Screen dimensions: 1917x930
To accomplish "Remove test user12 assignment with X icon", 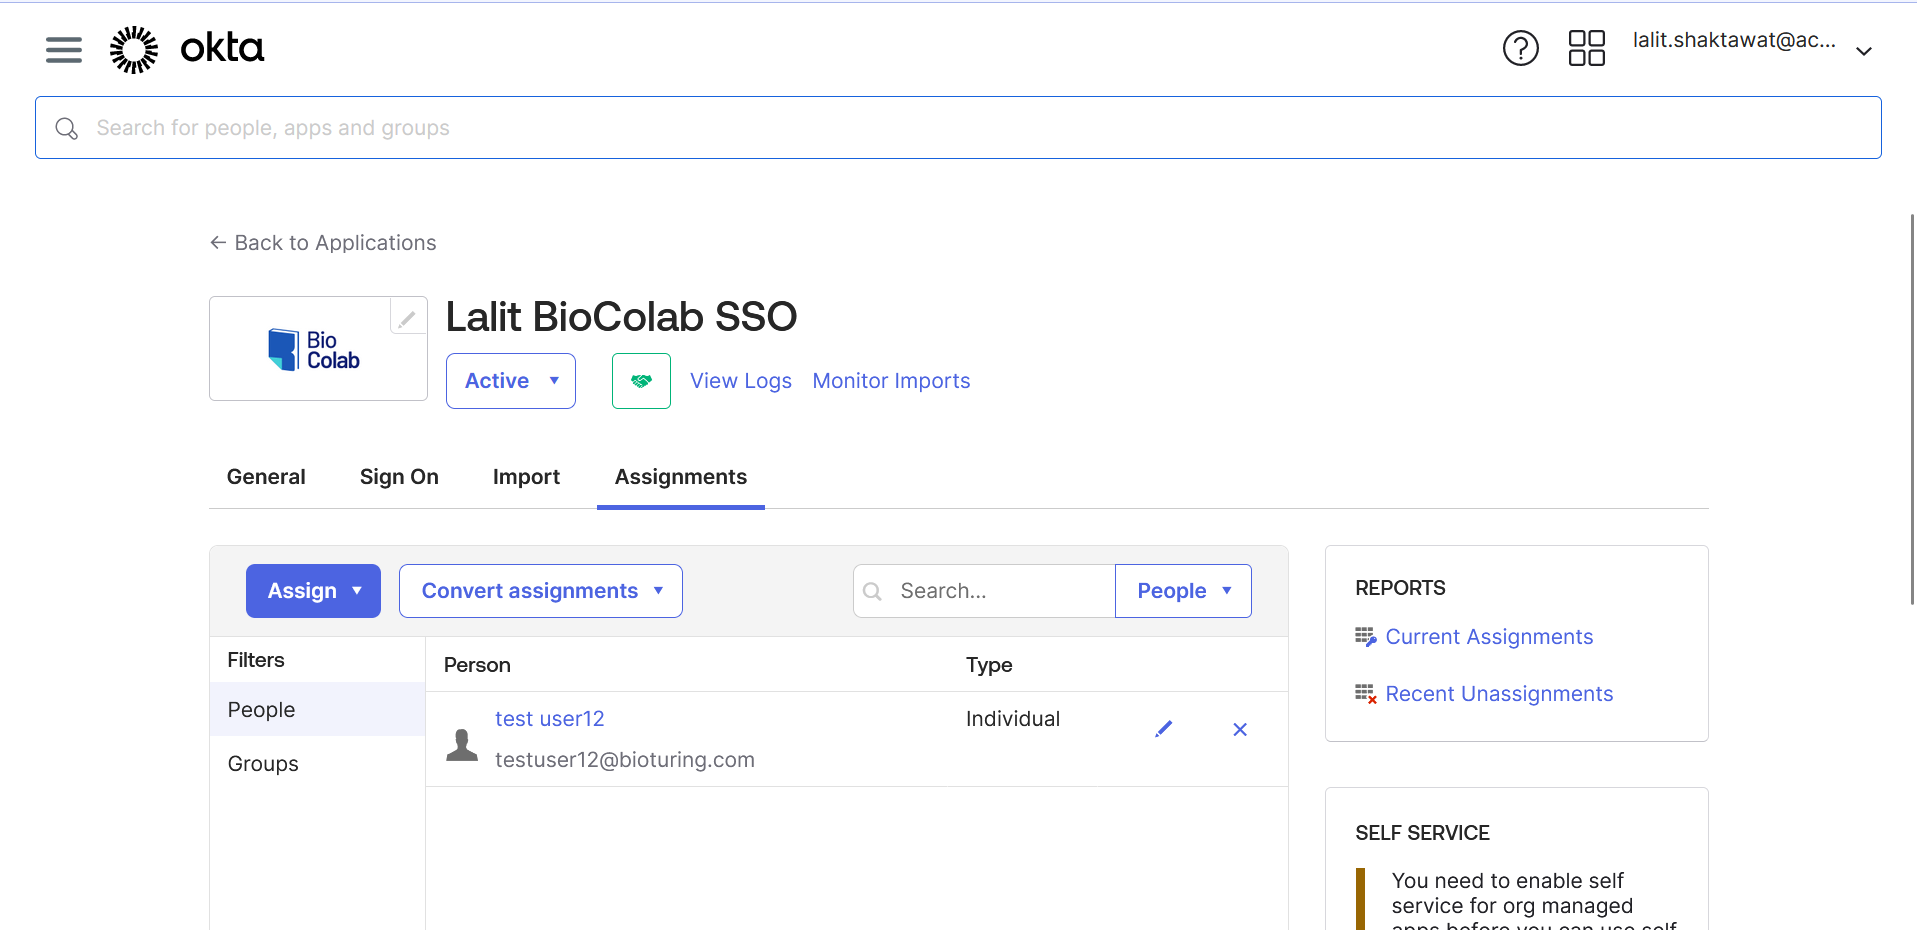I will click(x=1240, y=729).
